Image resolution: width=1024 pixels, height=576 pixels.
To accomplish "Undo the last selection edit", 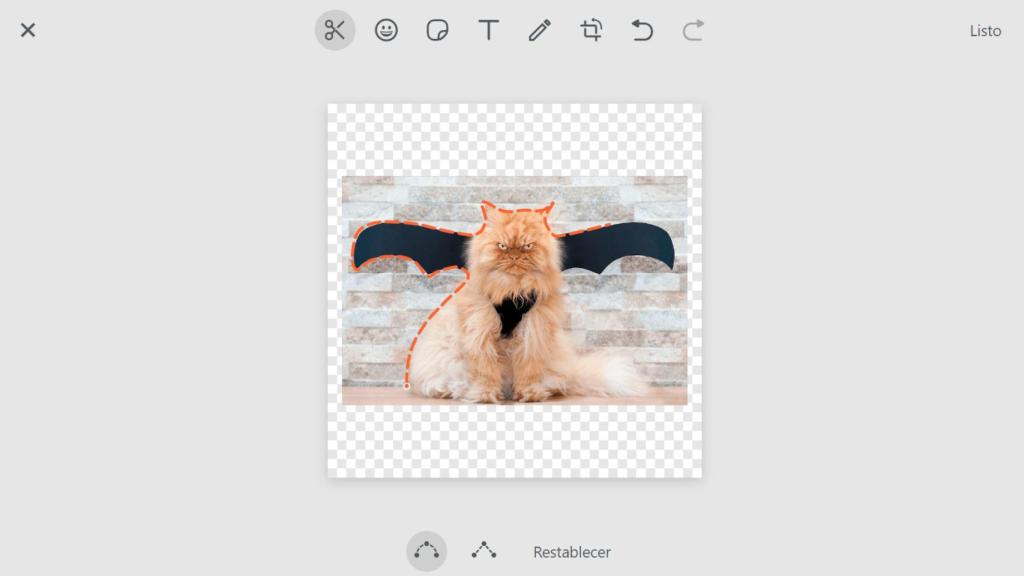I will [642, 30].
